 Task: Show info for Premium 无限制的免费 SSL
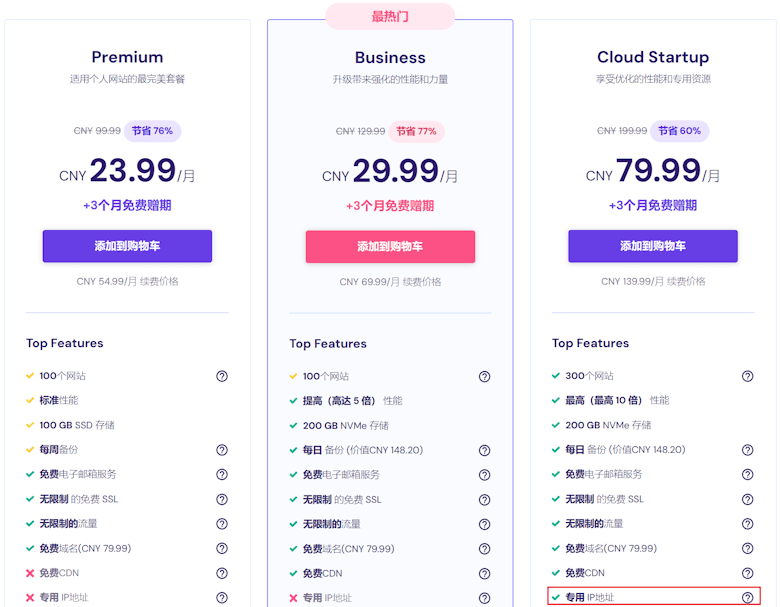[x=222, y=499]
